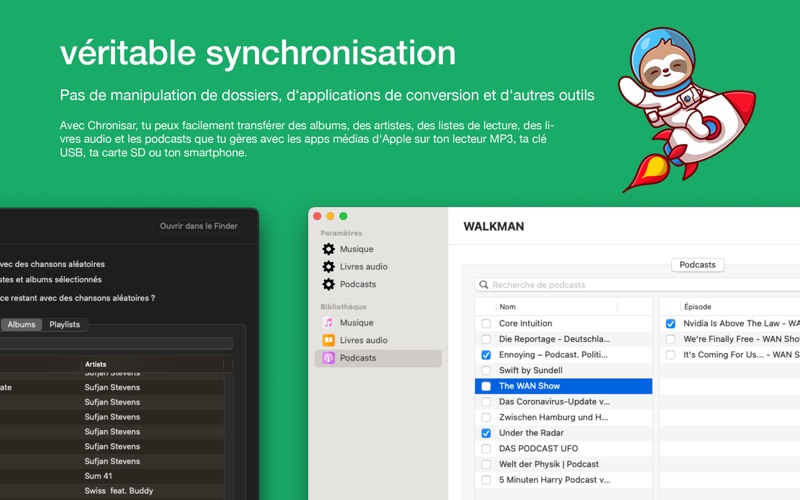800x500 pixels.
Task: Click the Recherche de podcasts search field
Action: click(637, 285)
